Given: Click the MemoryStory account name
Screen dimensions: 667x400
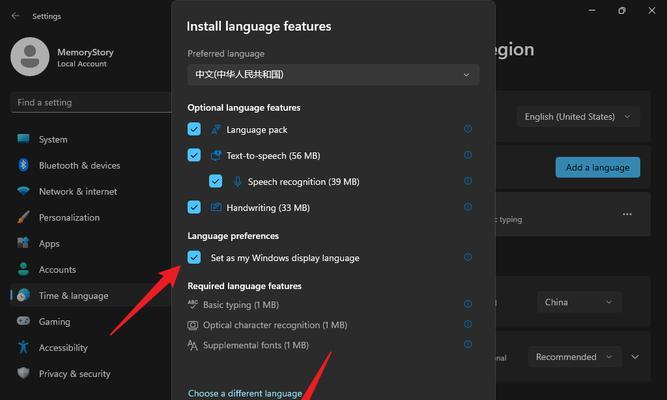Looking at the screenshot, I should (86, 52).
